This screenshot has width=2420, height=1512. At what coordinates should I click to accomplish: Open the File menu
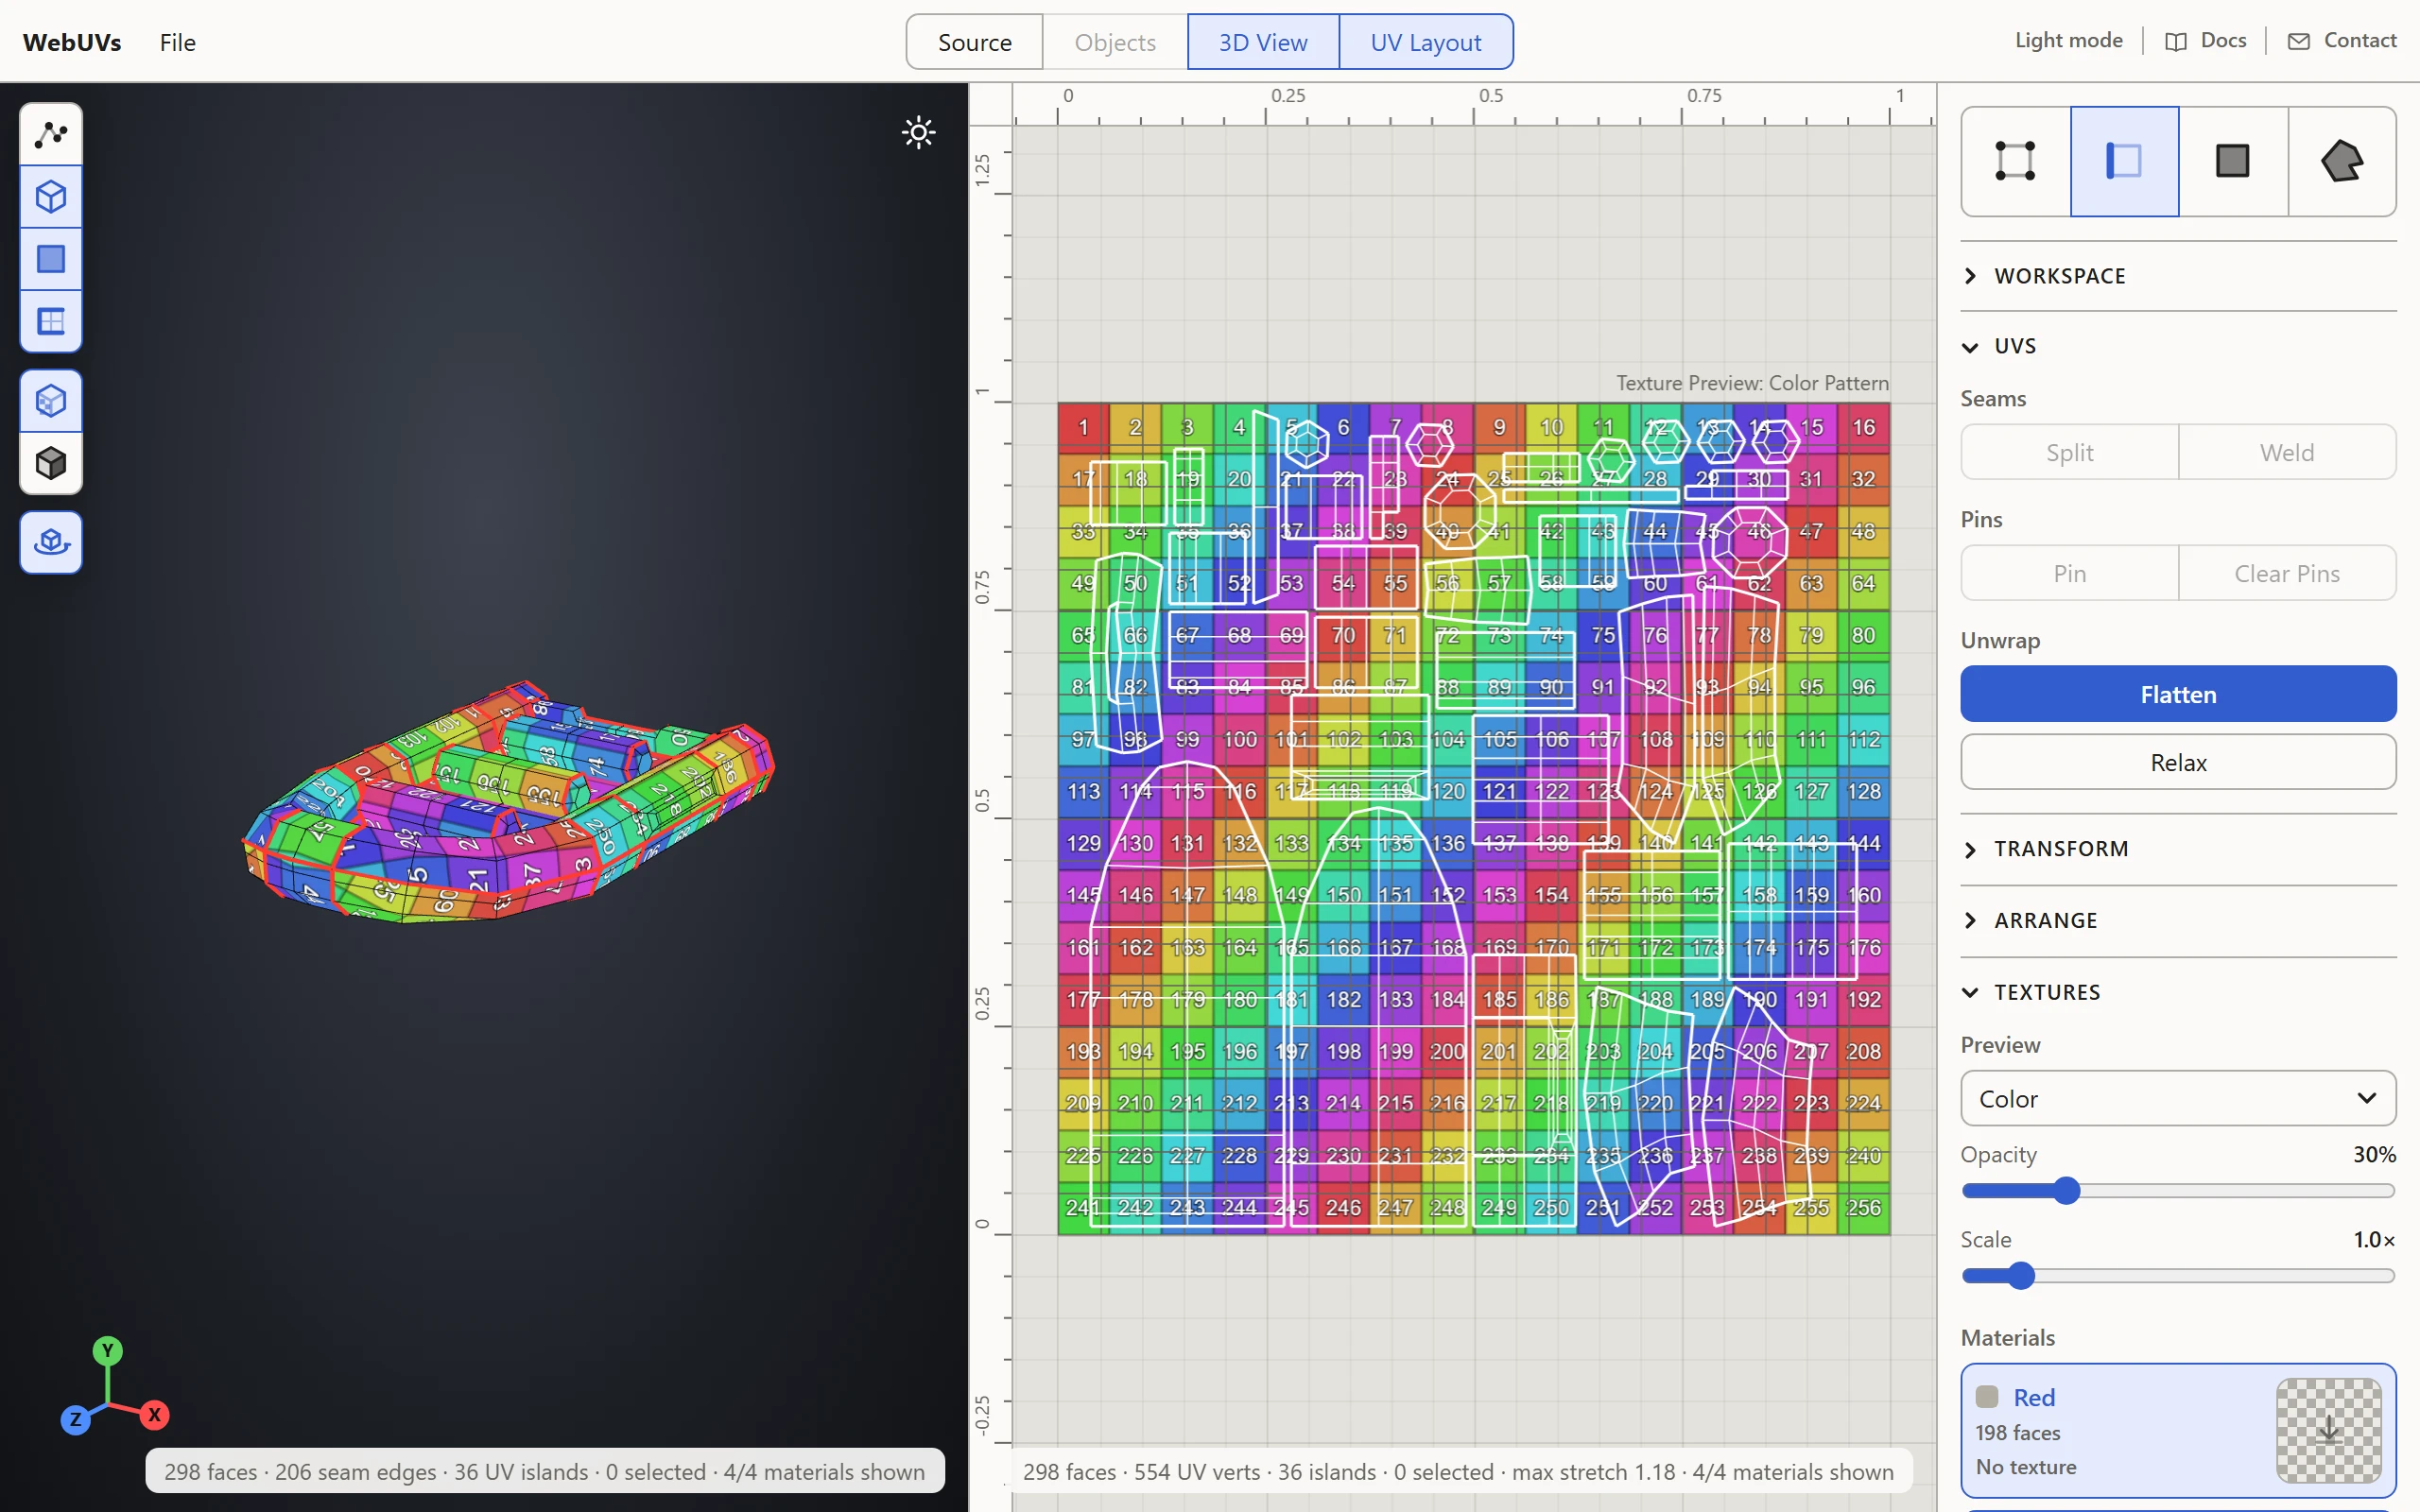177,42
